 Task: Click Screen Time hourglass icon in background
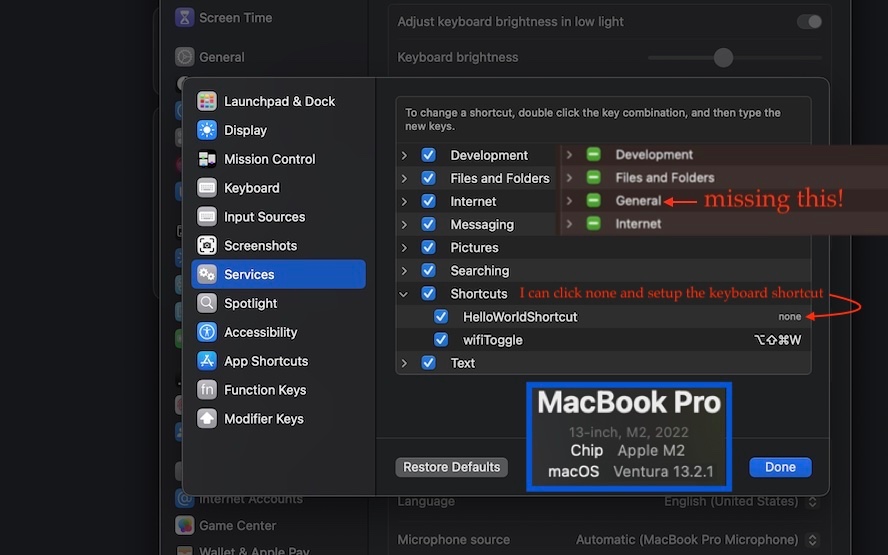click(184, 18)
